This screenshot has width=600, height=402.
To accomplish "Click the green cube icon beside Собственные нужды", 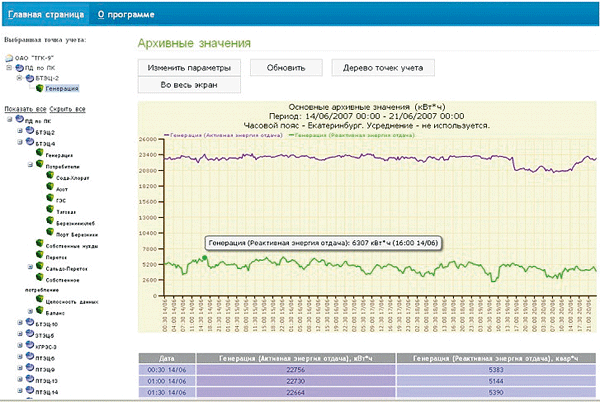I will click(39, 244).
